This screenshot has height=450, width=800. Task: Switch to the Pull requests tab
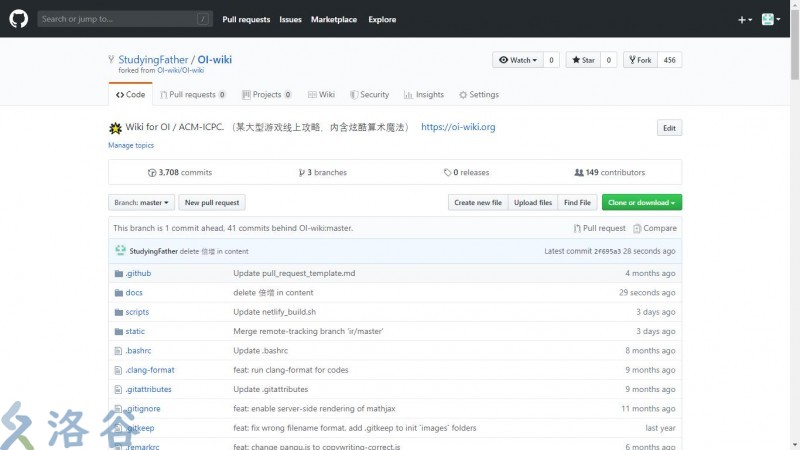coord(192,94)
